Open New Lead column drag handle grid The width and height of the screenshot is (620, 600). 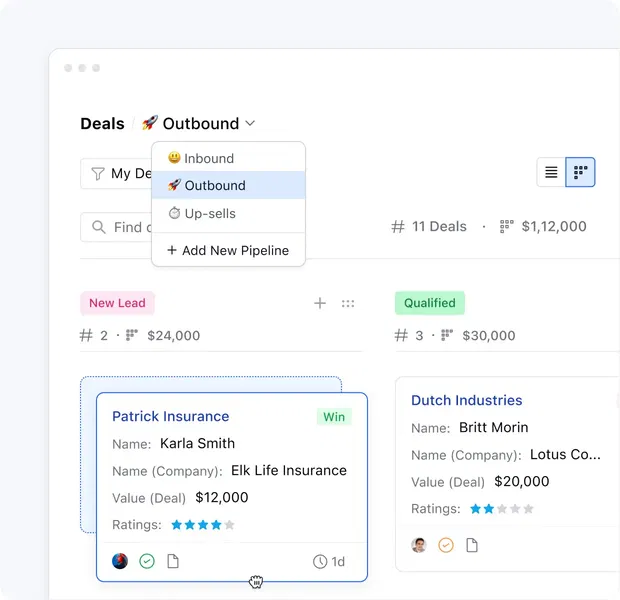click(x=348, y=303)
